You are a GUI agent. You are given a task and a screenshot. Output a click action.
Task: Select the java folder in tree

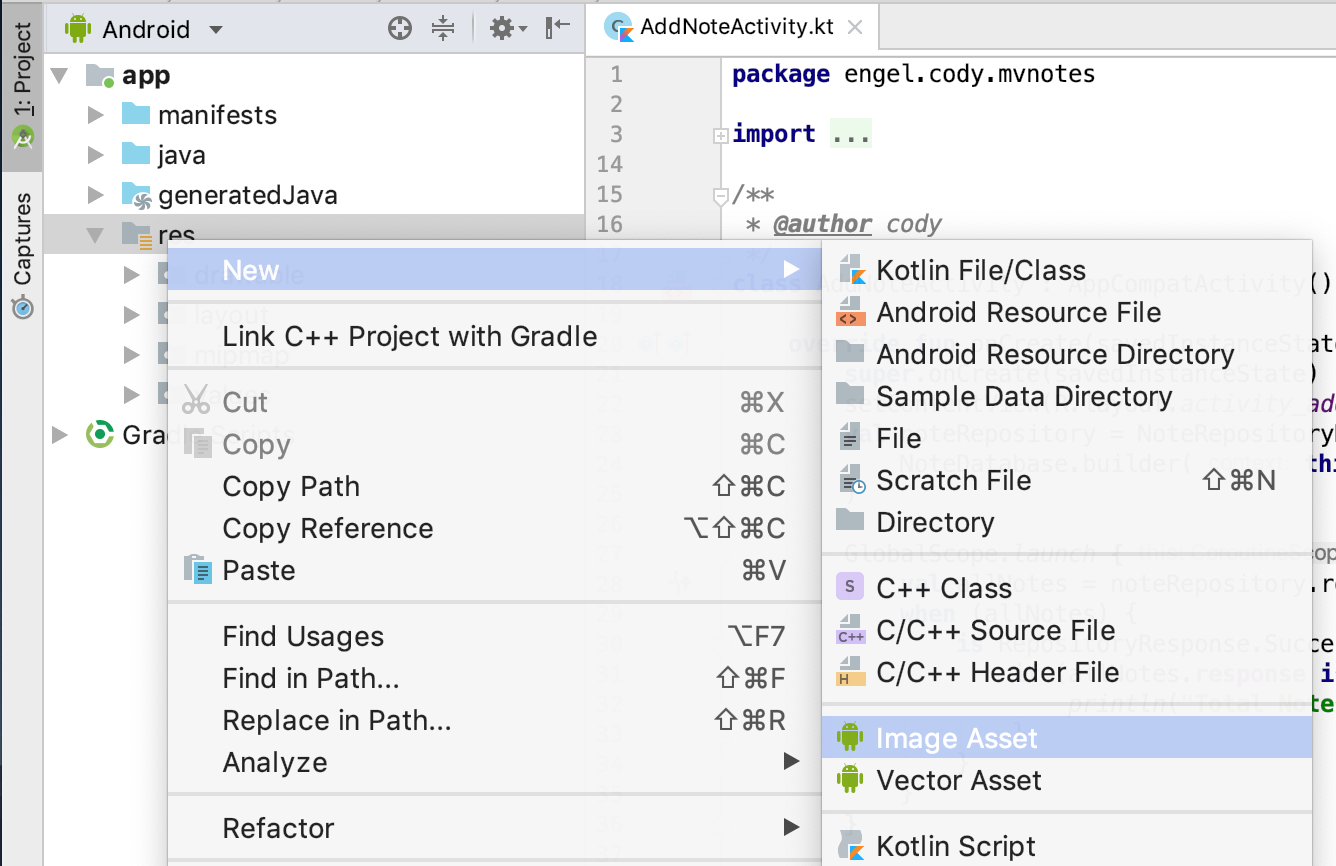(181, 155)
